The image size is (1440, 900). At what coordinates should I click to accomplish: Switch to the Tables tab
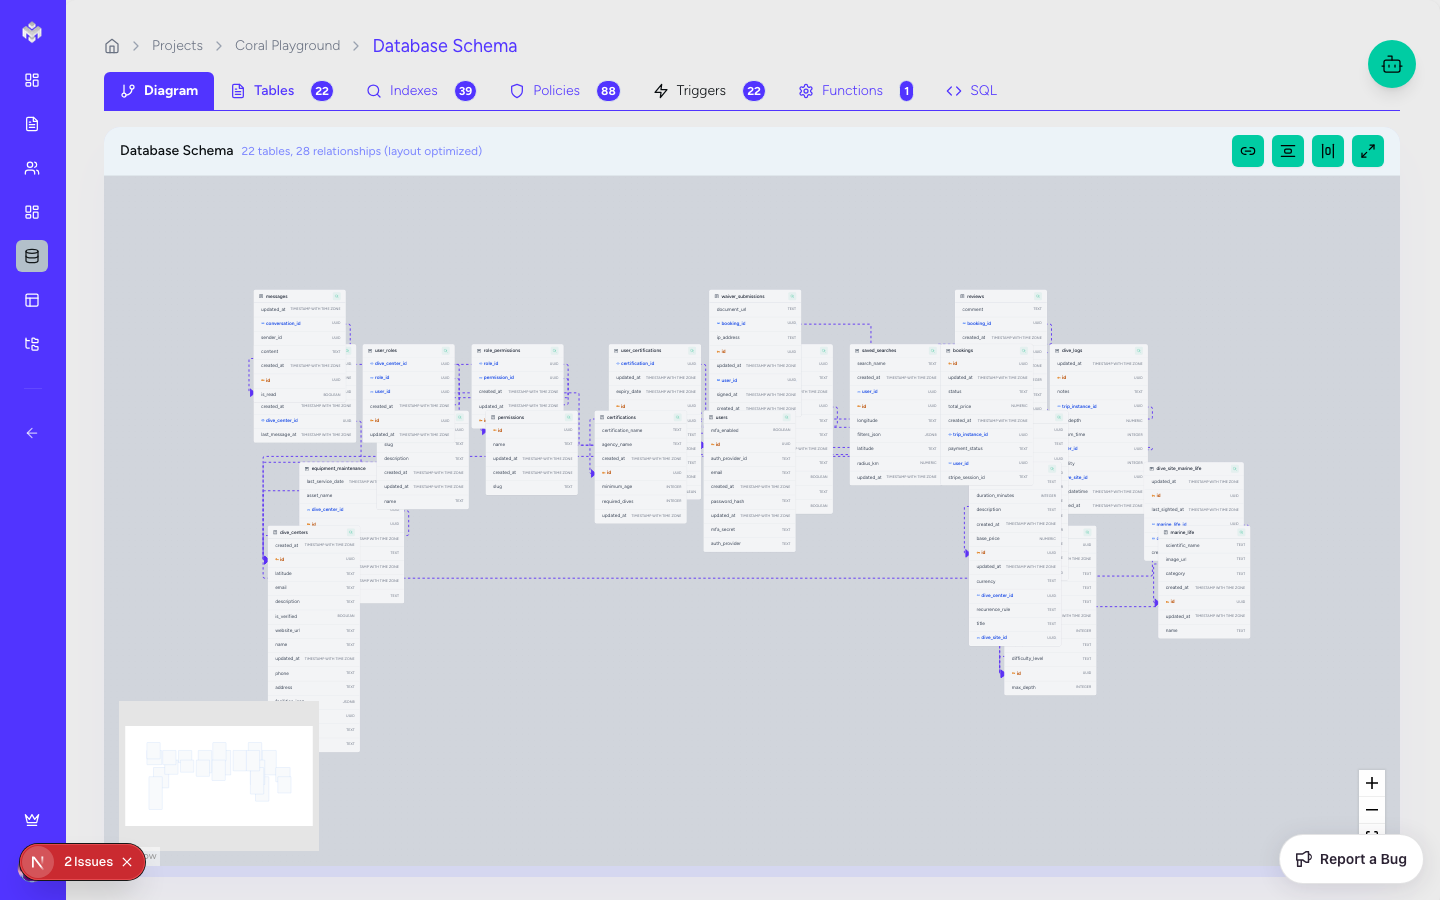(273, 91)
